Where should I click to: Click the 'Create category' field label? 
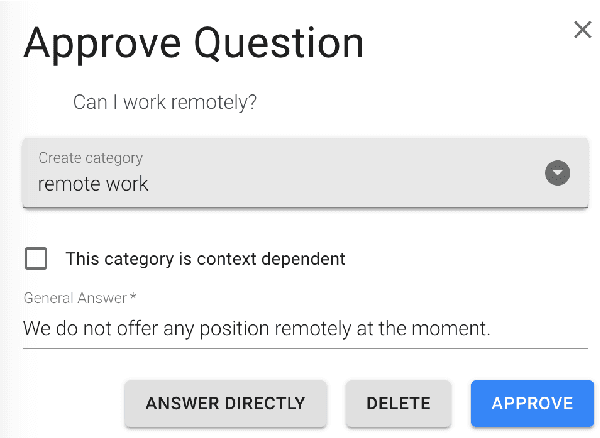[x=90, y=158]
